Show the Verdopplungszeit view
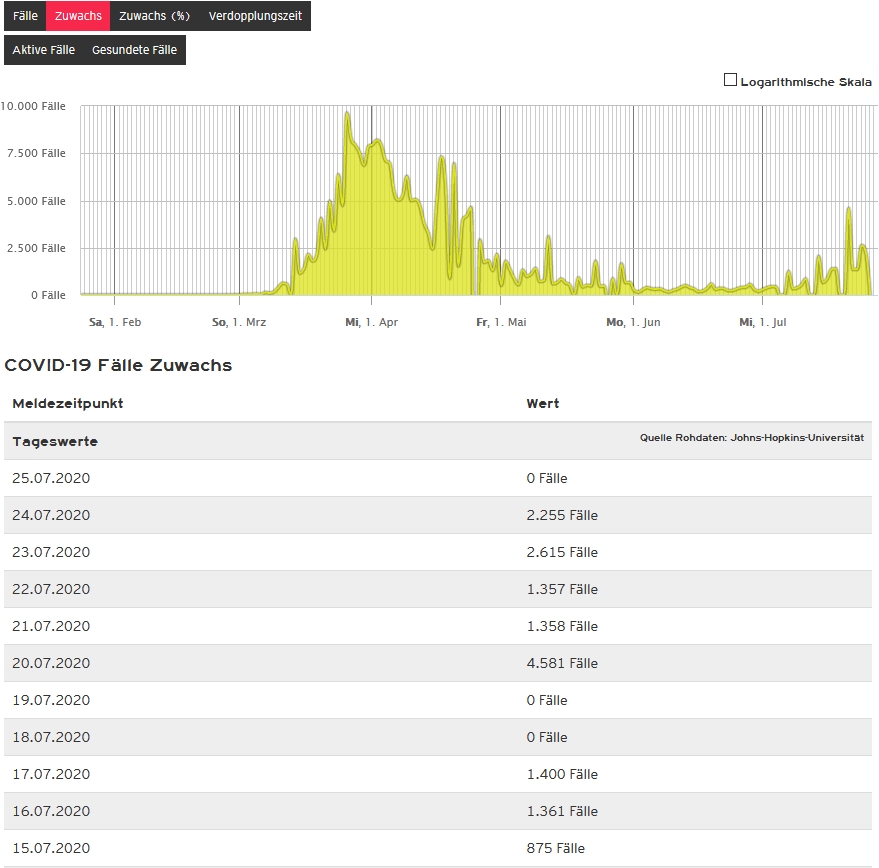879x868 pixels. 255,16
